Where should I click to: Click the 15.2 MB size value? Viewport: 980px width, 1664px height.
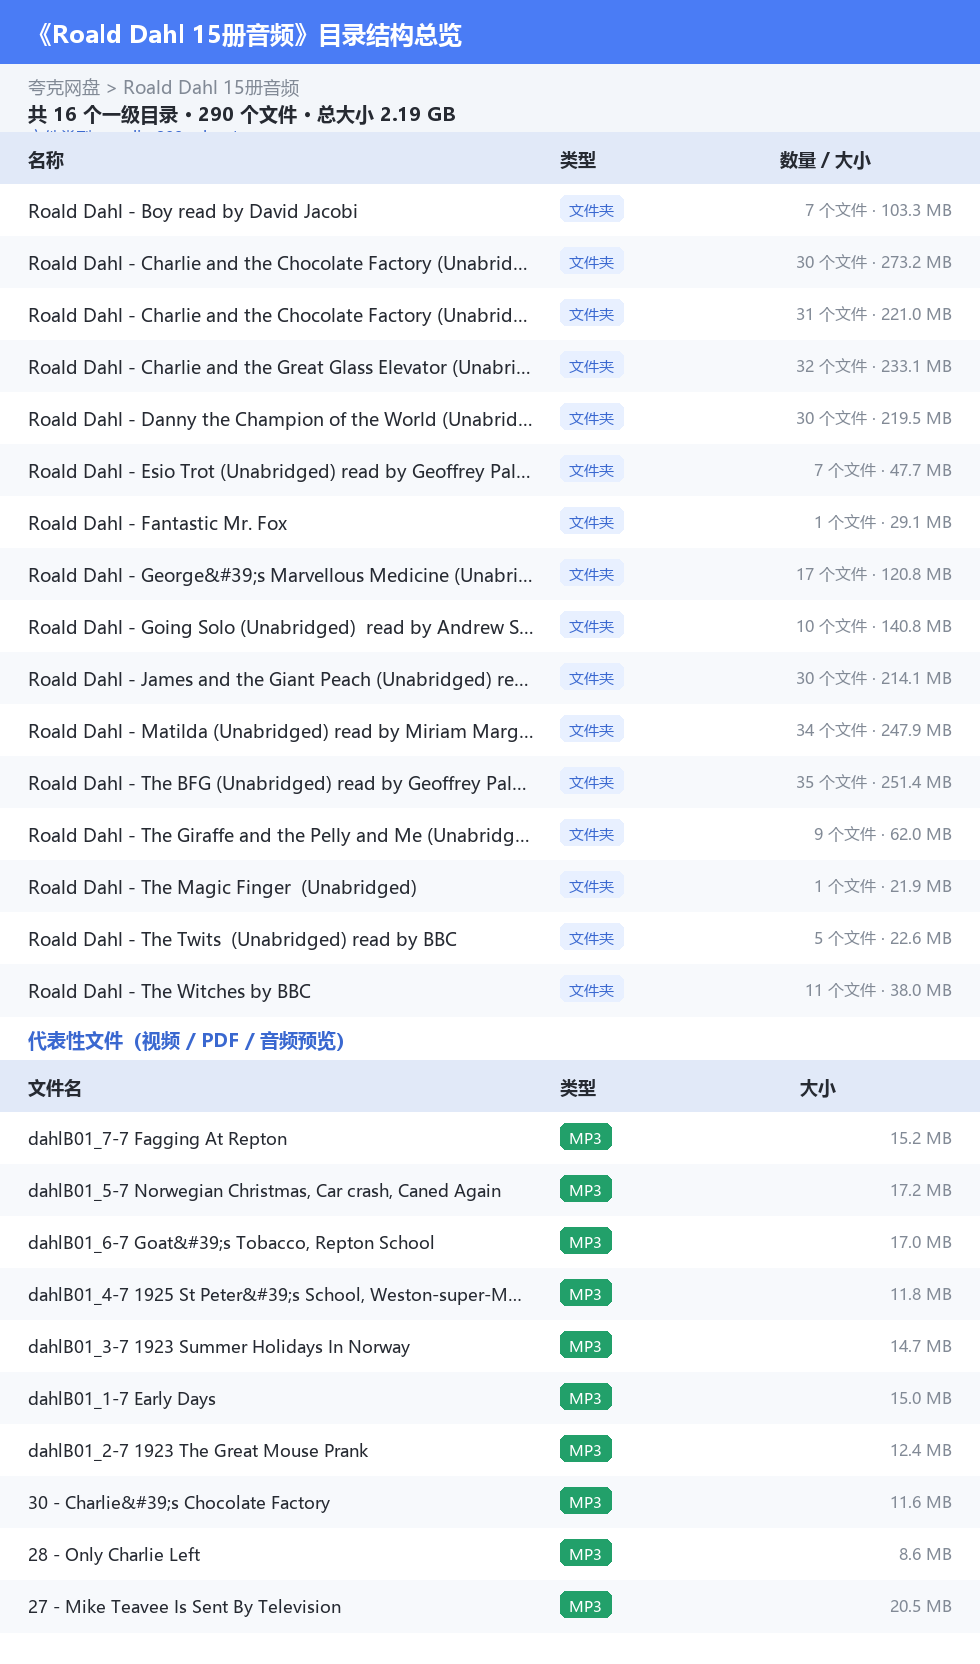point(921,1138)
